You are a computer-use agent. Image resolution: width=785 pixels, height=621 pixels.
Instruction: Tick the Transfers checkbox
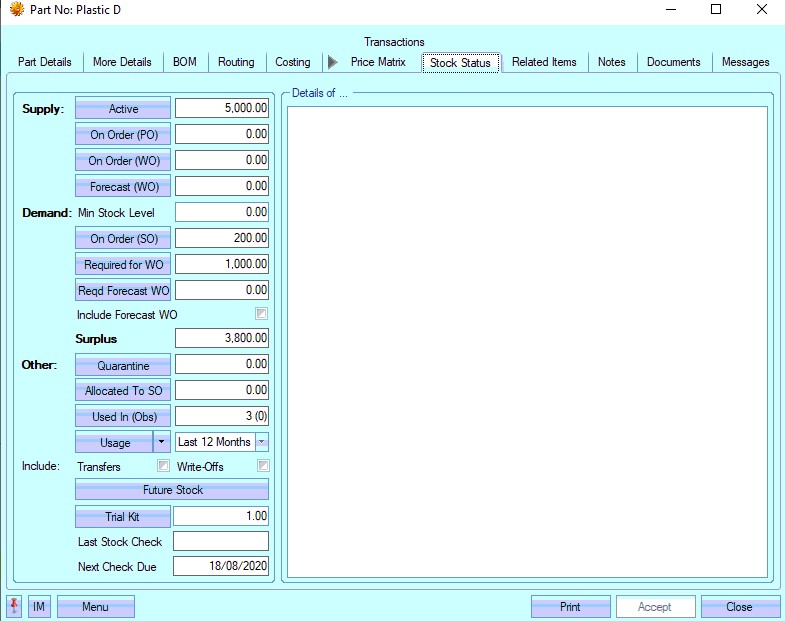(163, 466)
